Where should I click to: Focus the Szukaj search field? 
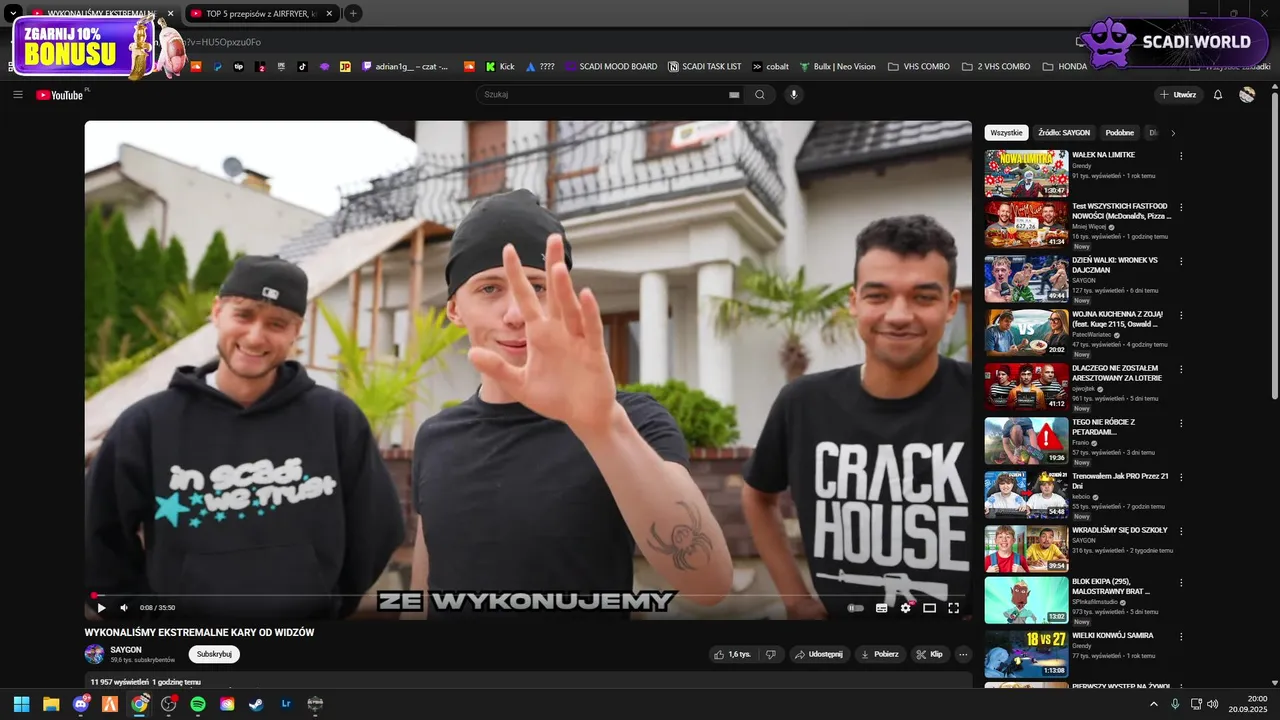pyautogui.click(x=600, y=95)
